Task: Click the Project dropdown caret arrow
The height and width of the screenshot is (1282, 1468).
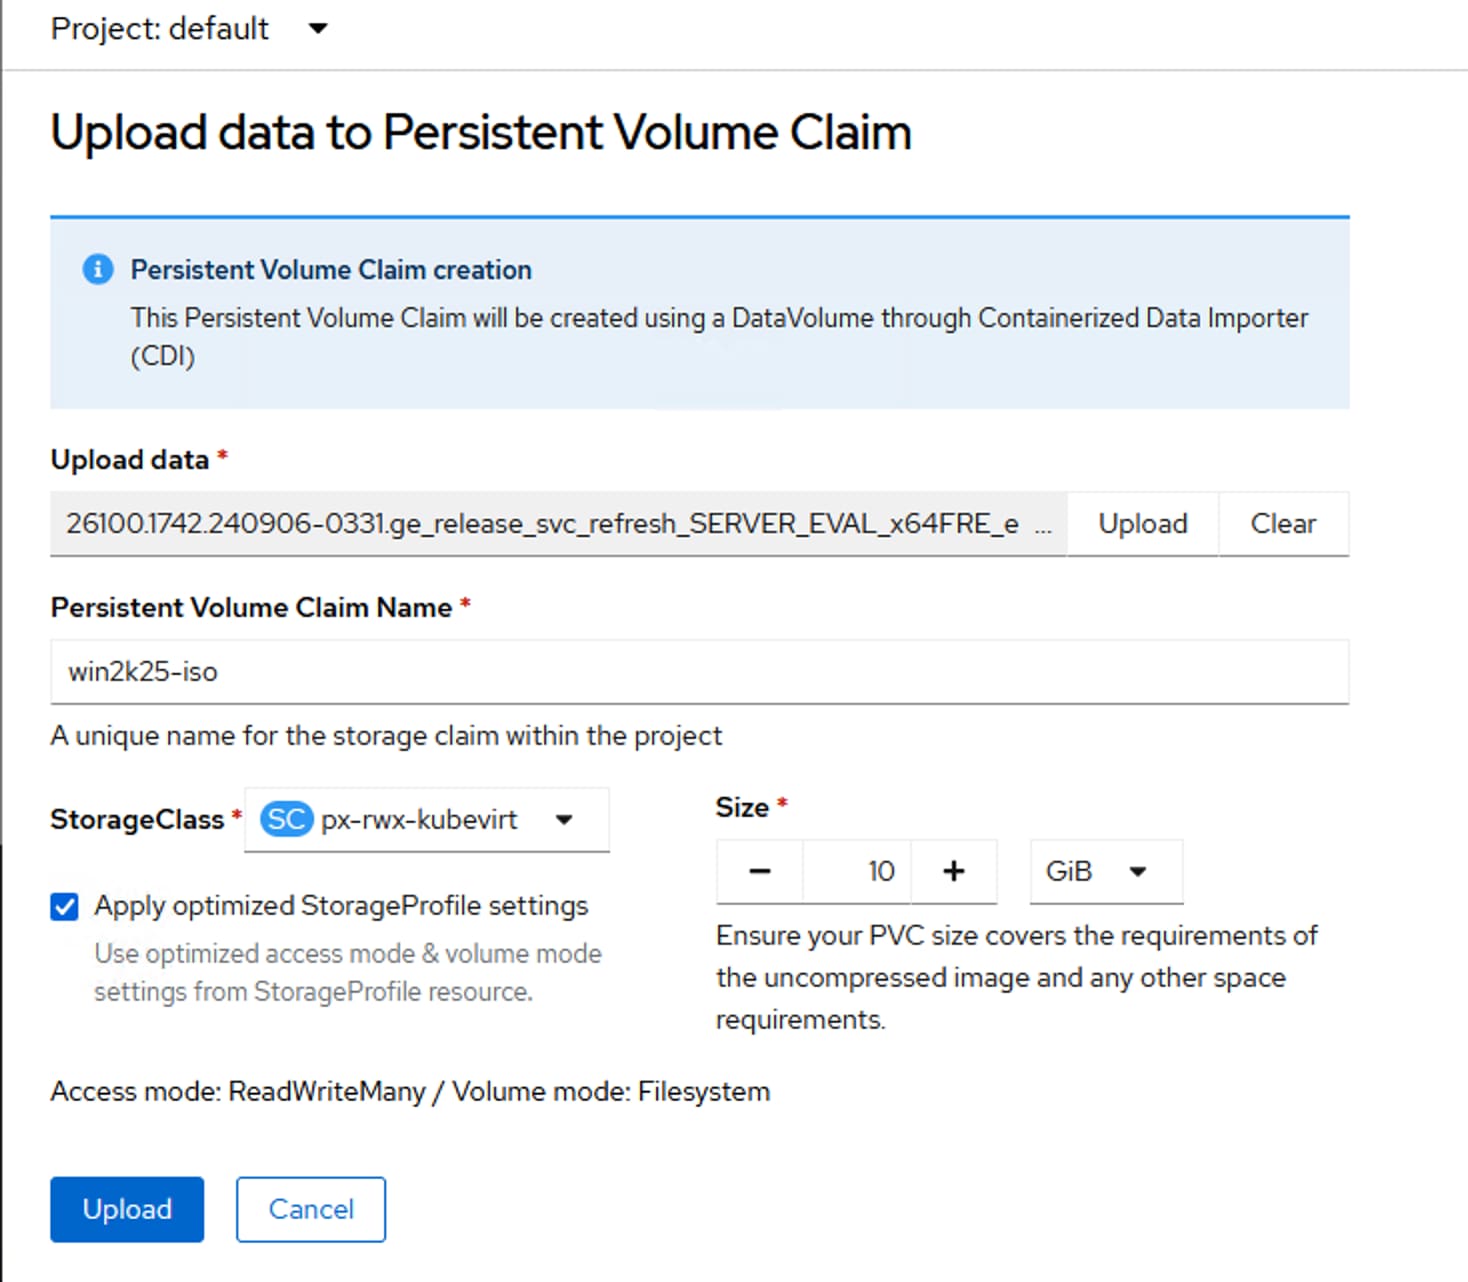Action: pyautogui.click(x=318, y=29)
